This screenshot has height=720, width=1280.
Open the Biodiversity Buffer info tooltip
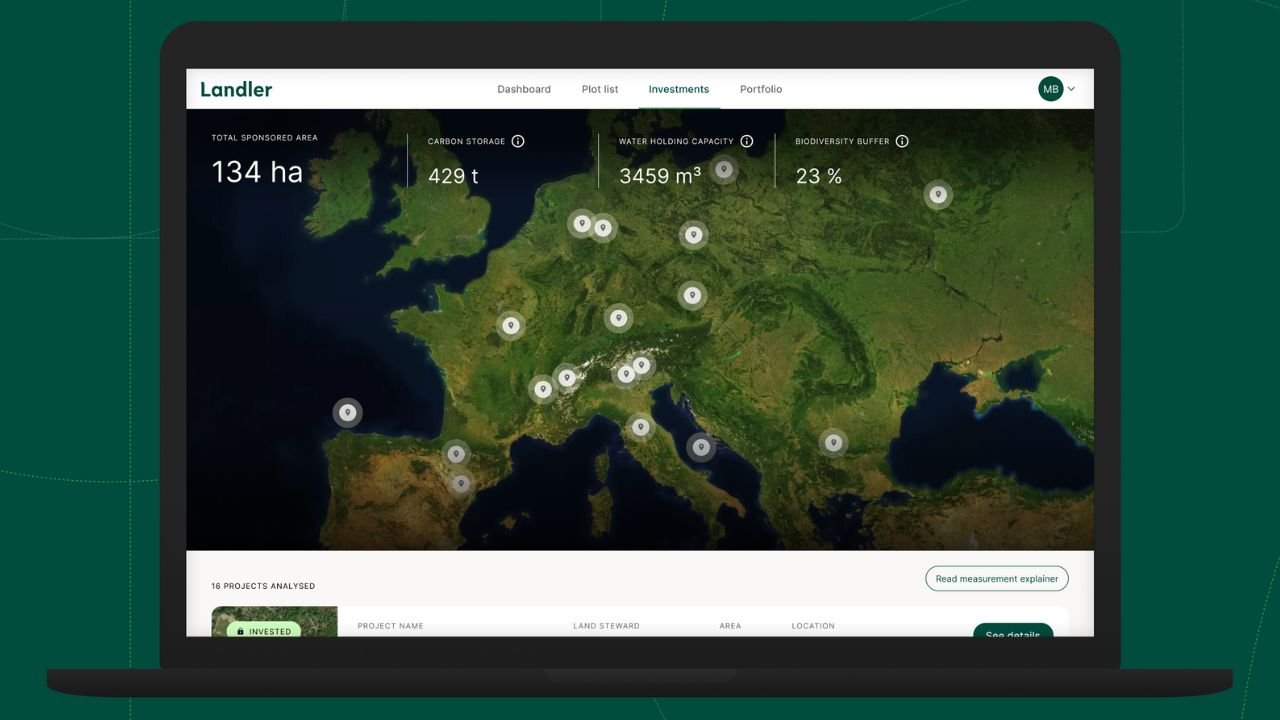[902, 141]
